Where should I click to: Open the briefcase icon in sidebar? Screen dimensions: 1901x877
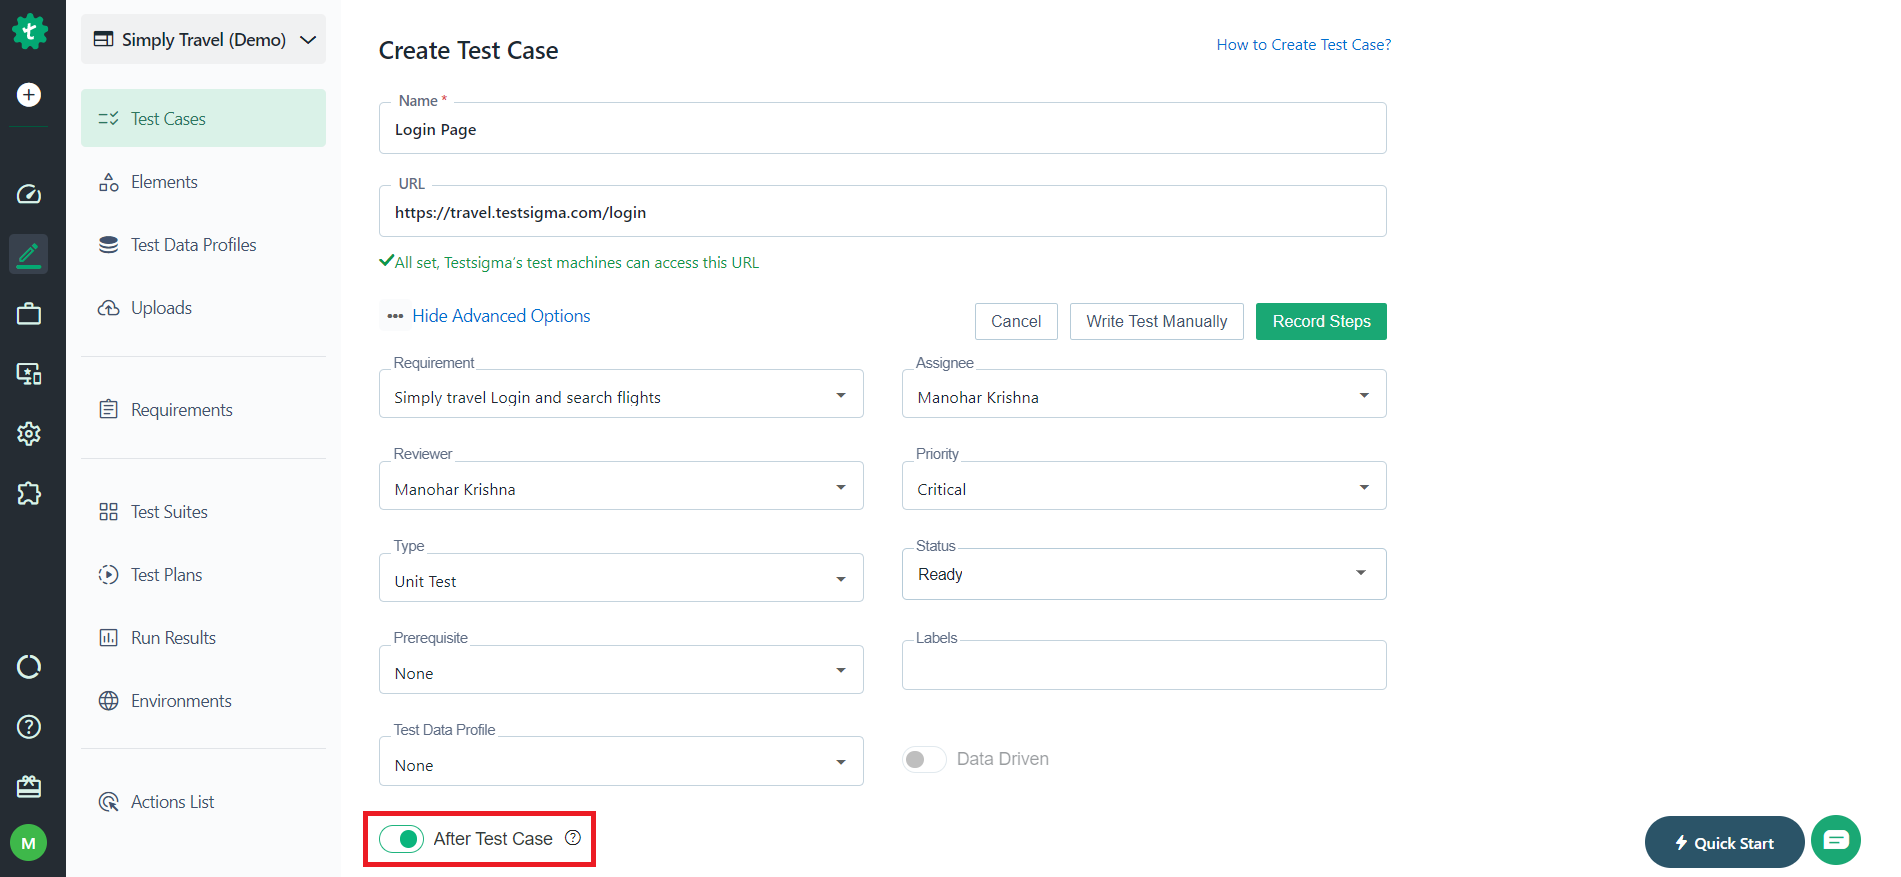point(29,314)
